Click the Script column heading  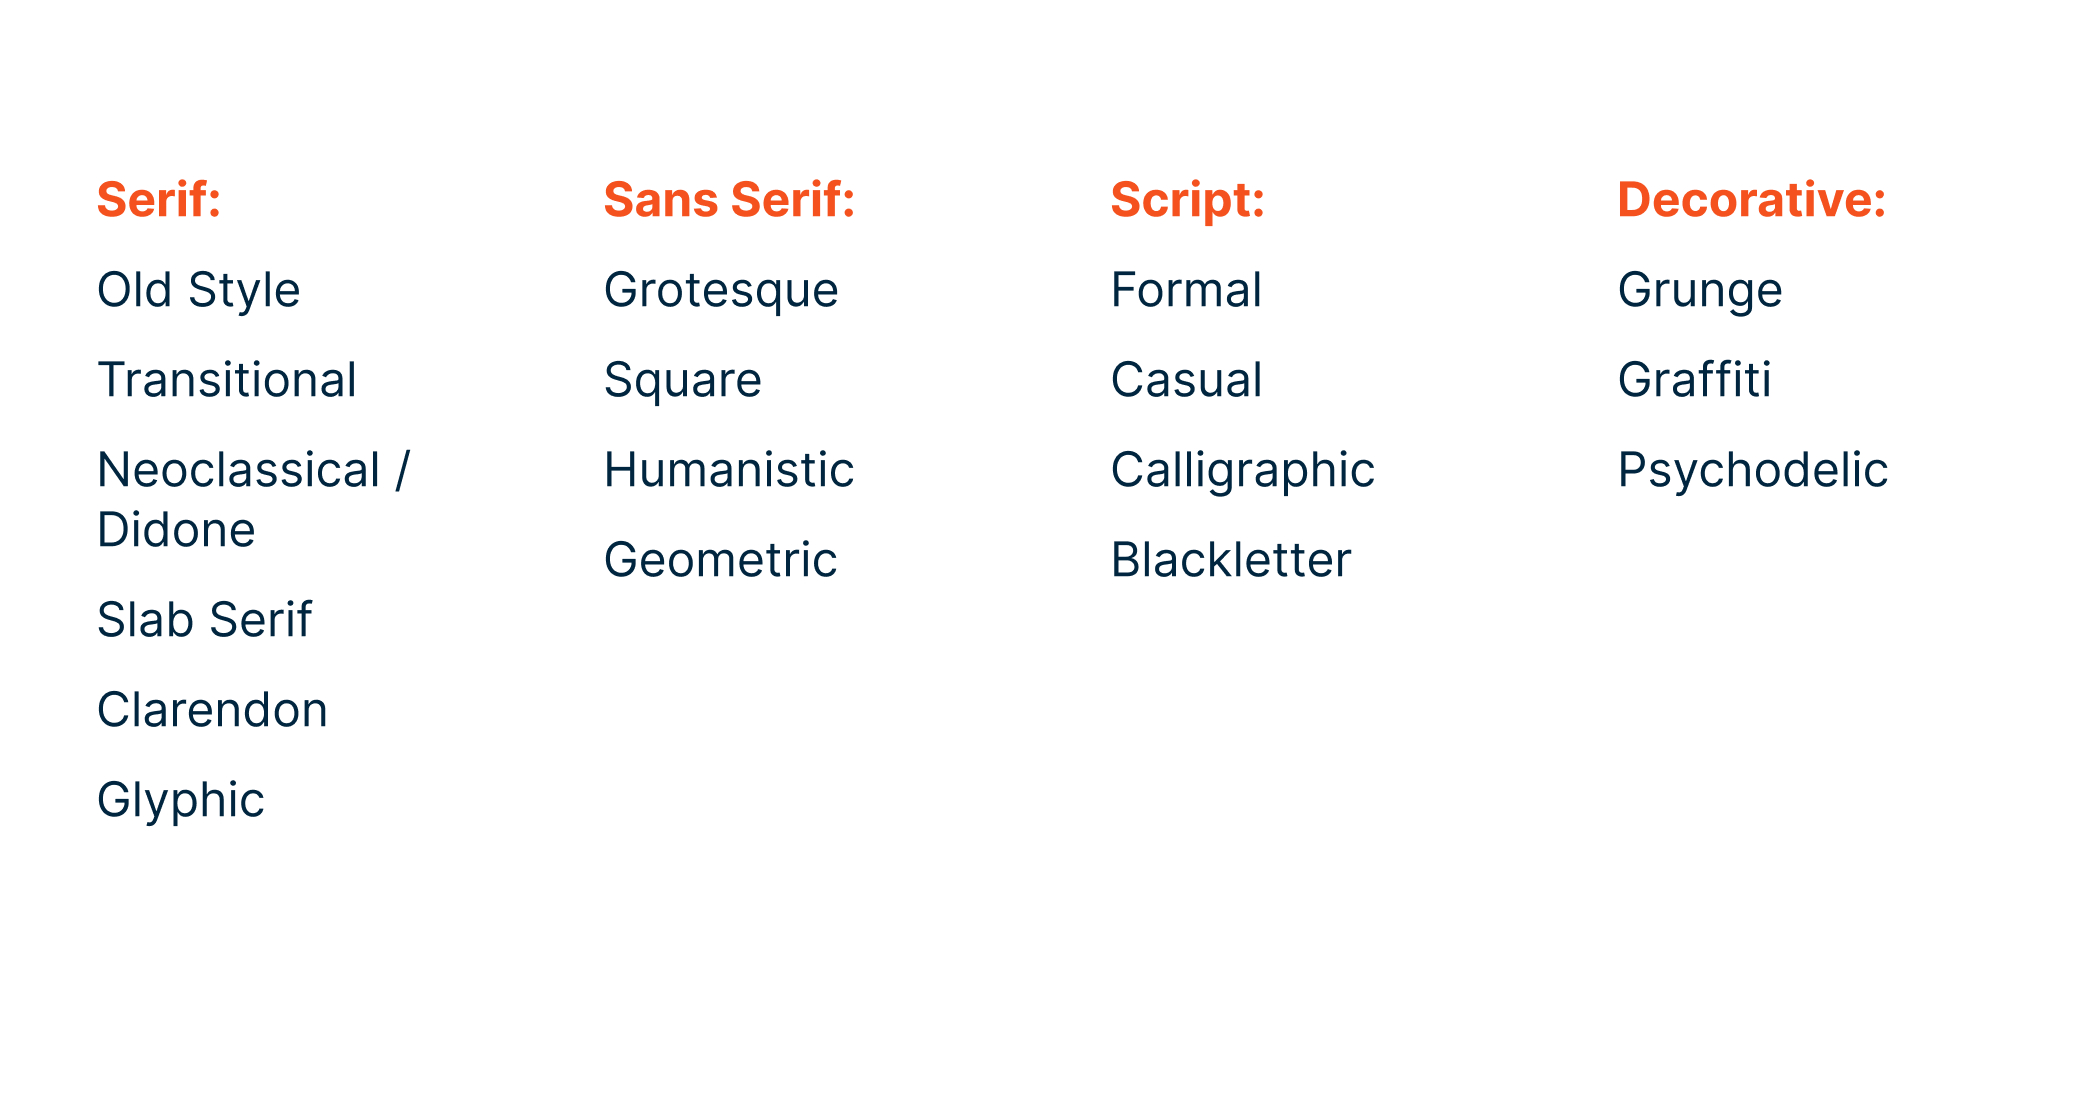[x=1187, y=199]
